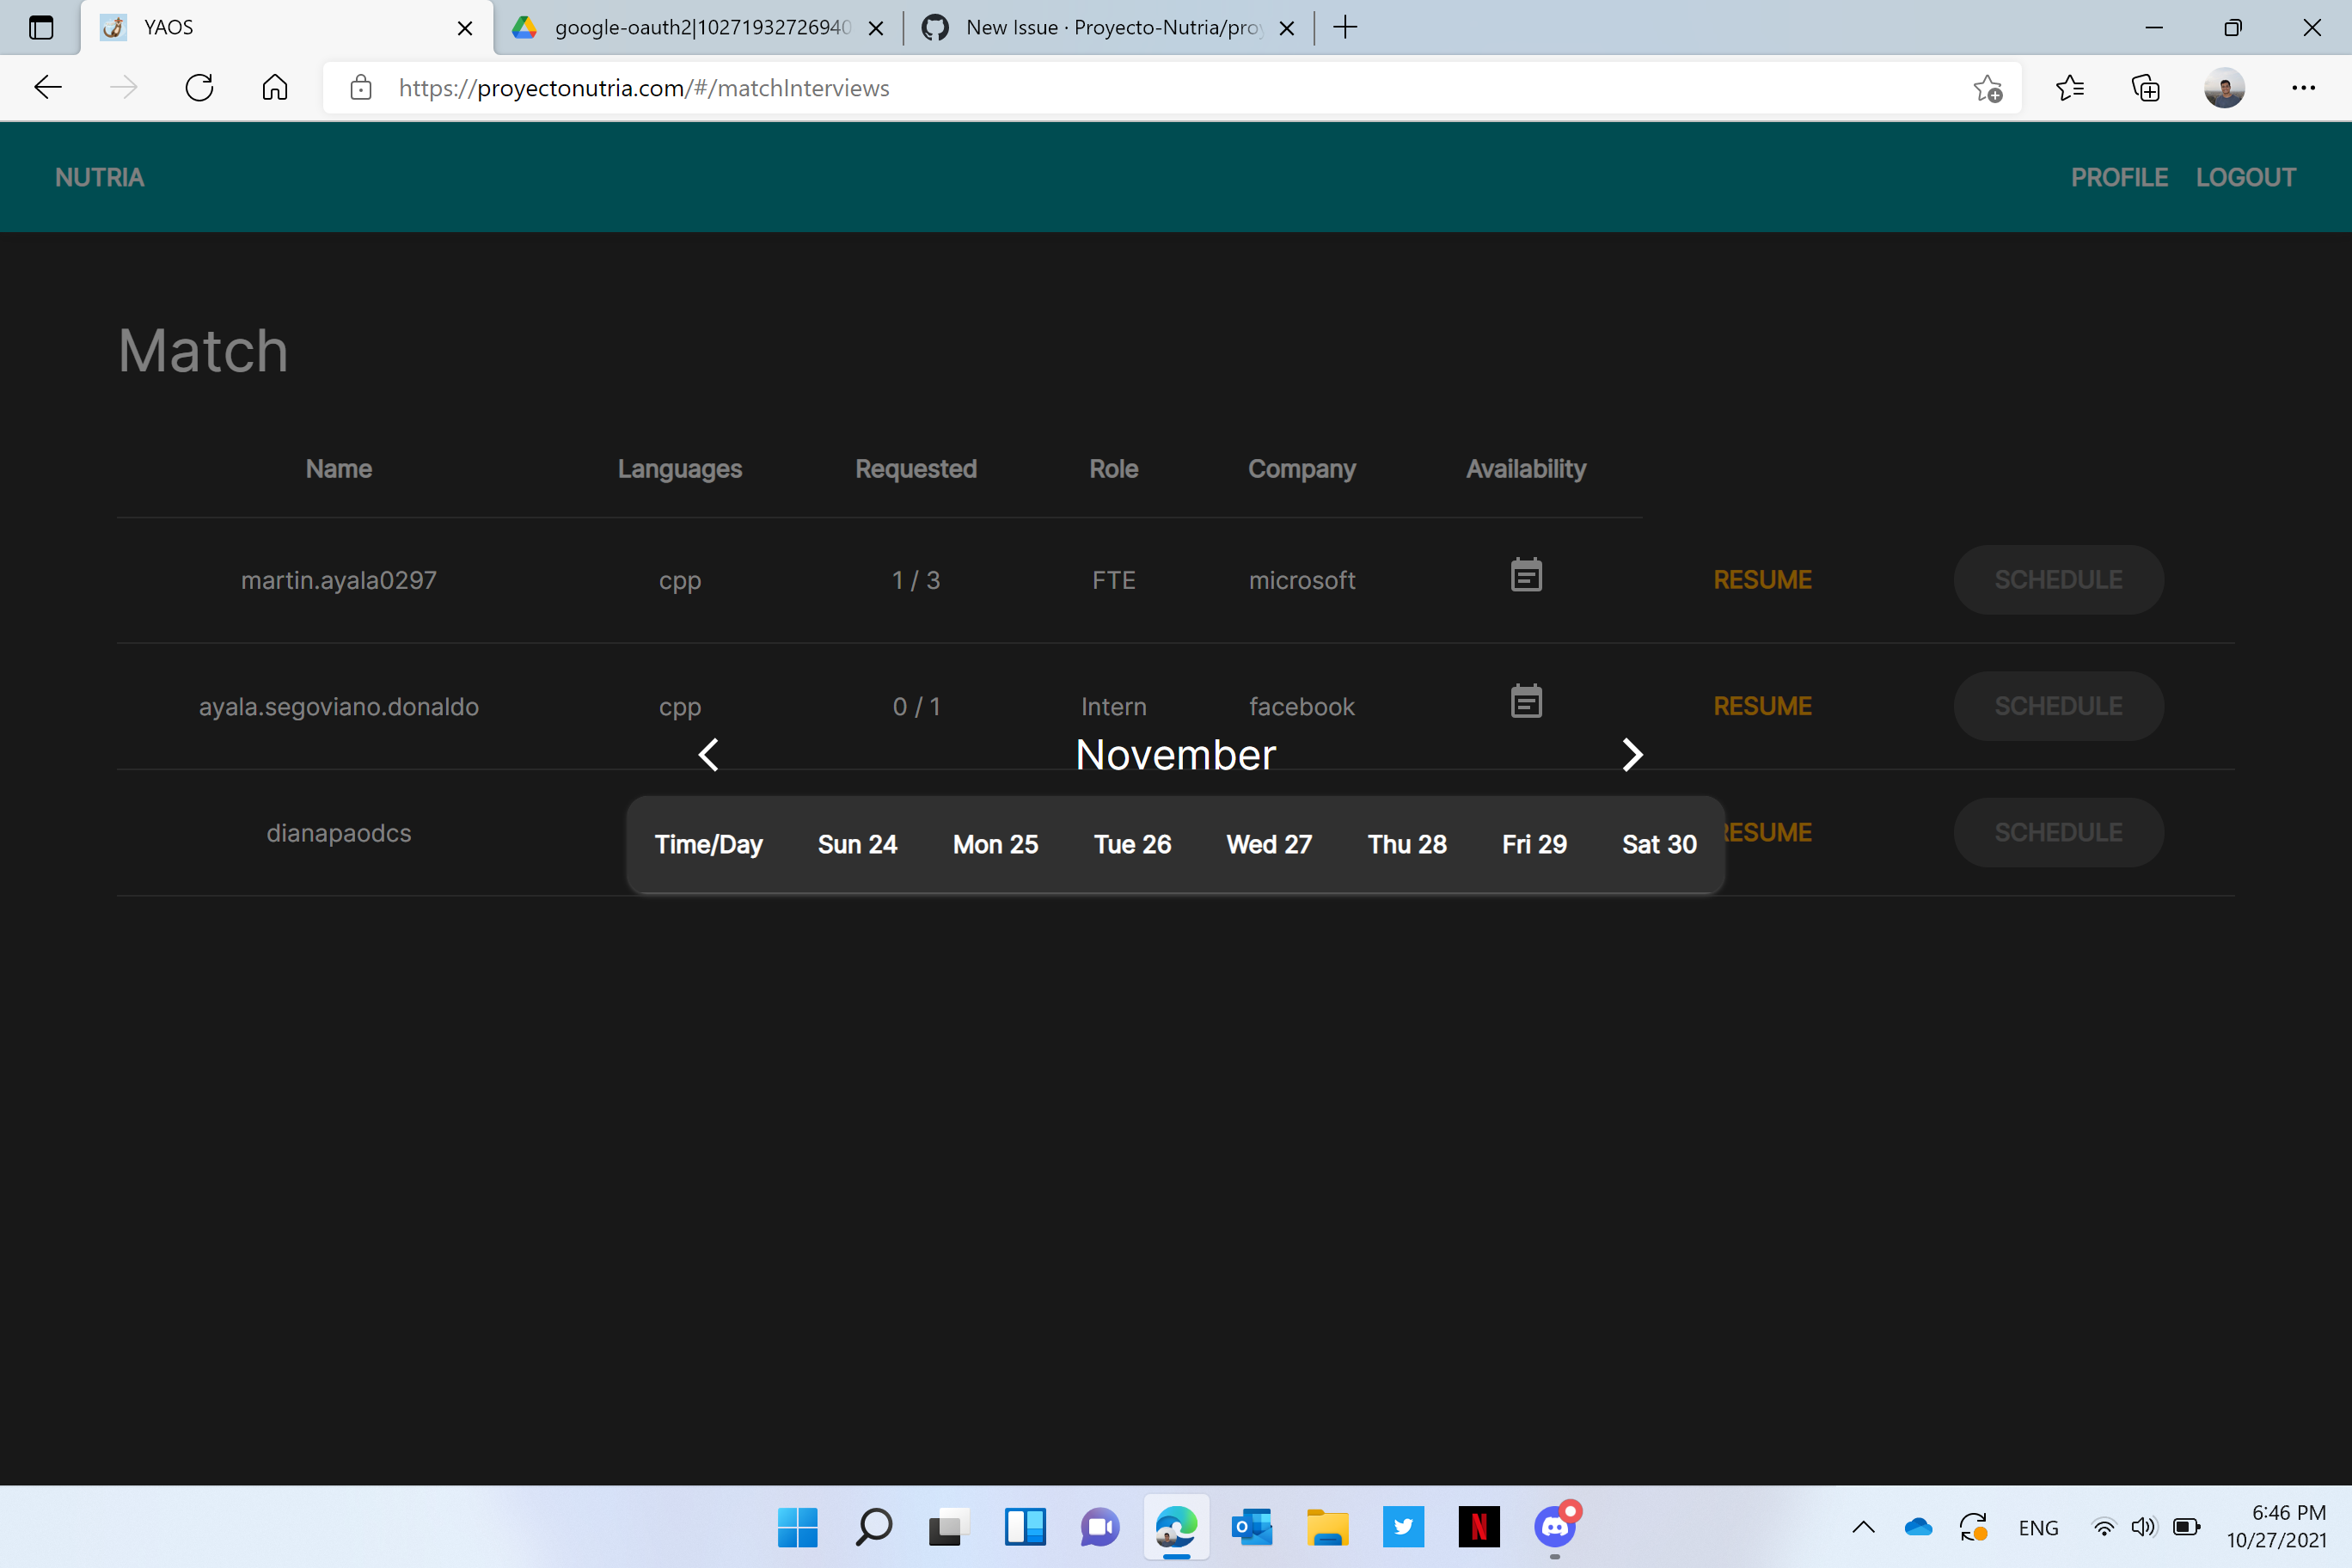Click the browser favorites star icon
The image size is (2352, 1568).
click(1987, 88)
